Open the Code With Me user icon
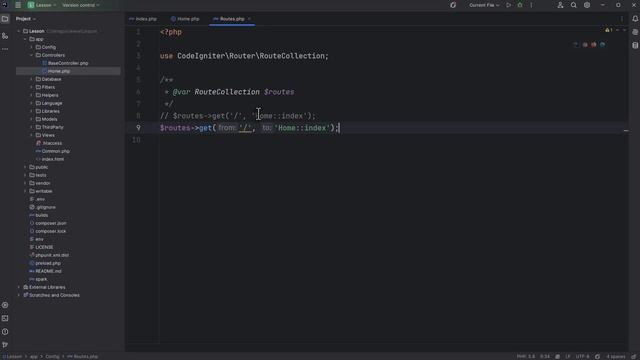Viewport: 640px width, 360px height. click(560, 5)
